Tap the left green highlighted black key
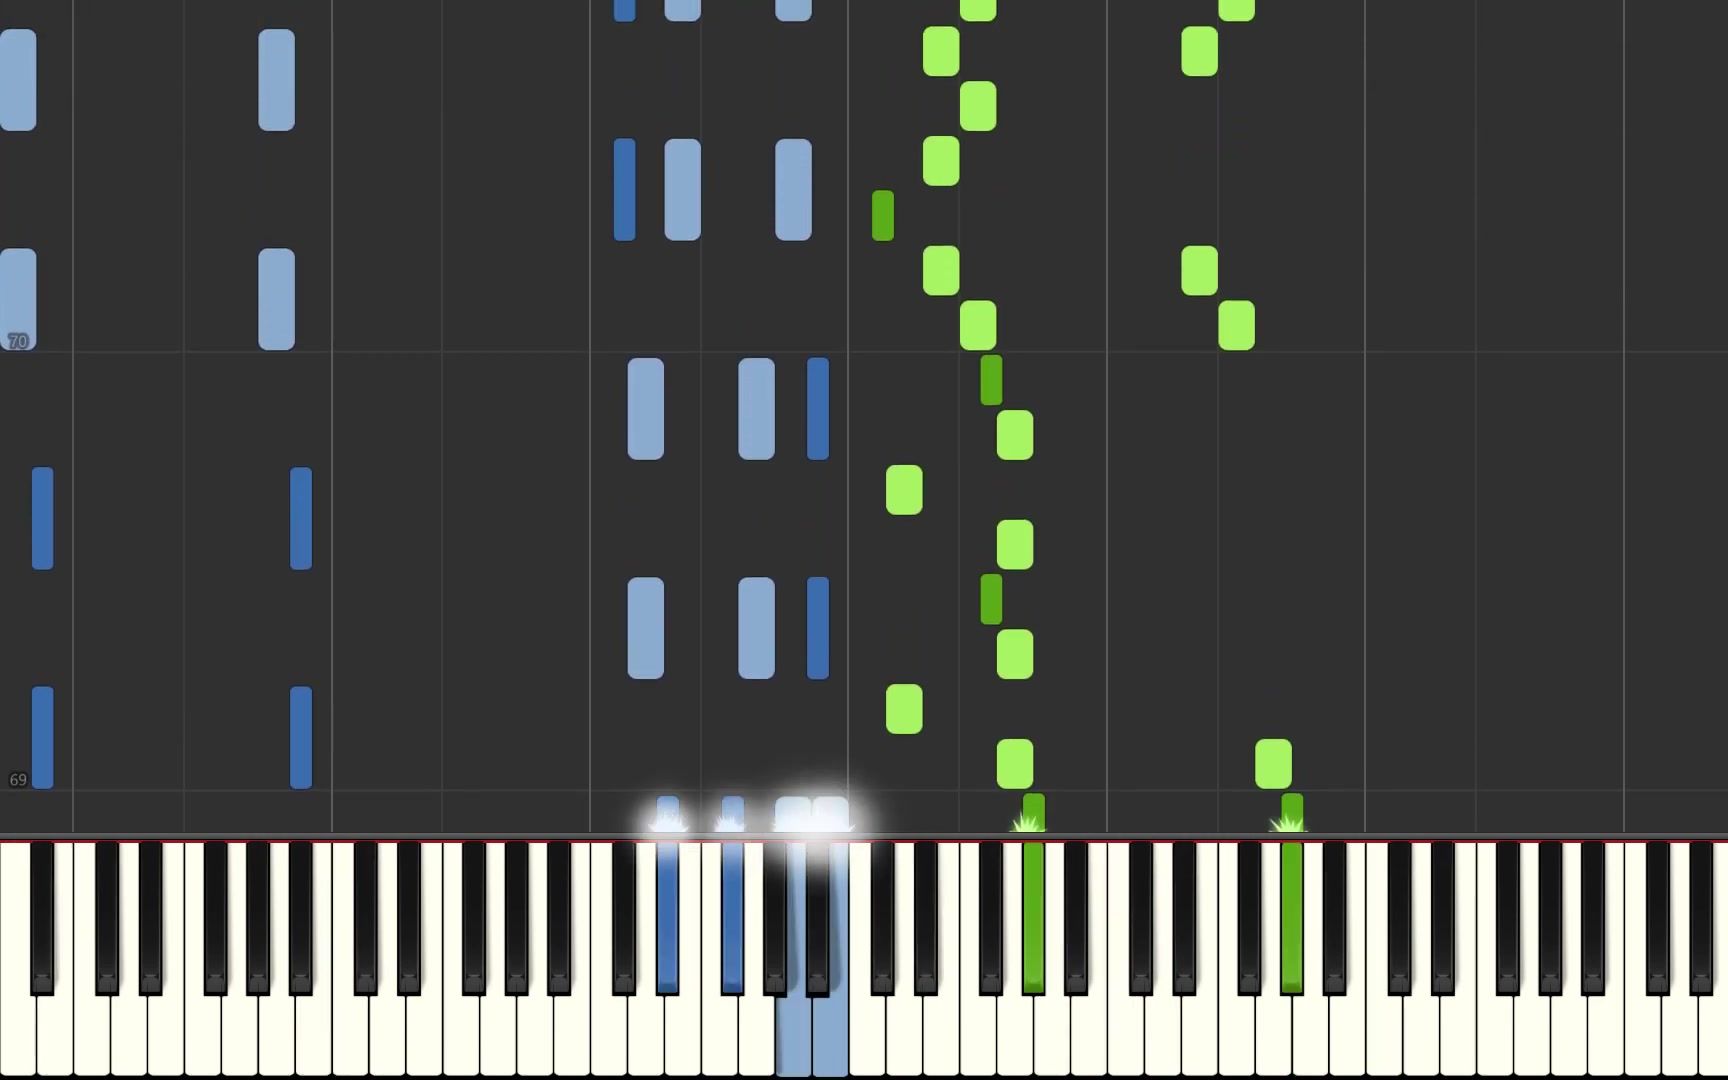The width and height of the screenshot is (1728, 1080). 1034,918
